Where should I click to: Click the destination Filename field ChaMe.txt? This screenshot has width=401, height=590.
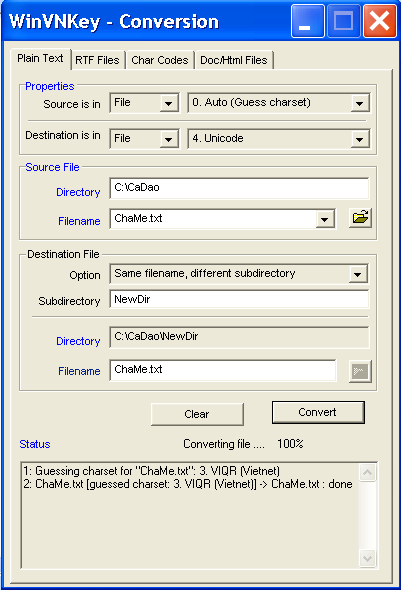223,370
